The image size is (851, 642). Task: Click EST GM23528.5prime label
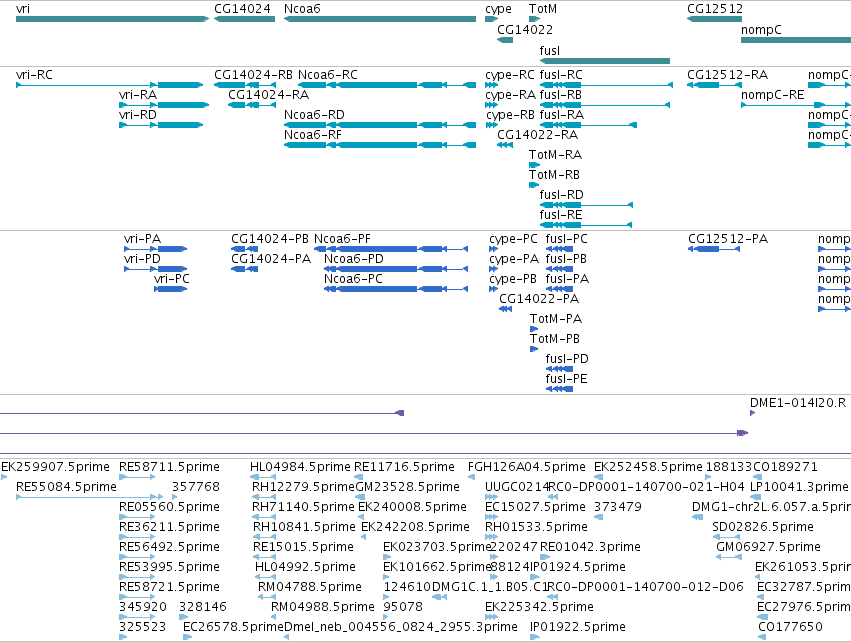[x=408, y=487]
